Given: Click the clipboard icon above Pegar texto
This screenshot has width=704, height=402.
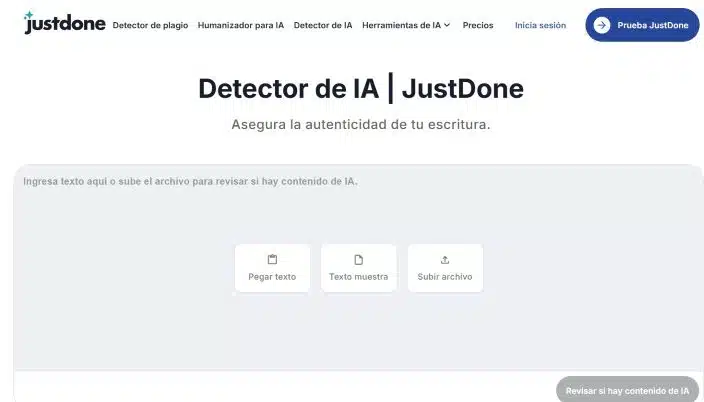Looking at the screenshot, I should click(x=272, y=260).
